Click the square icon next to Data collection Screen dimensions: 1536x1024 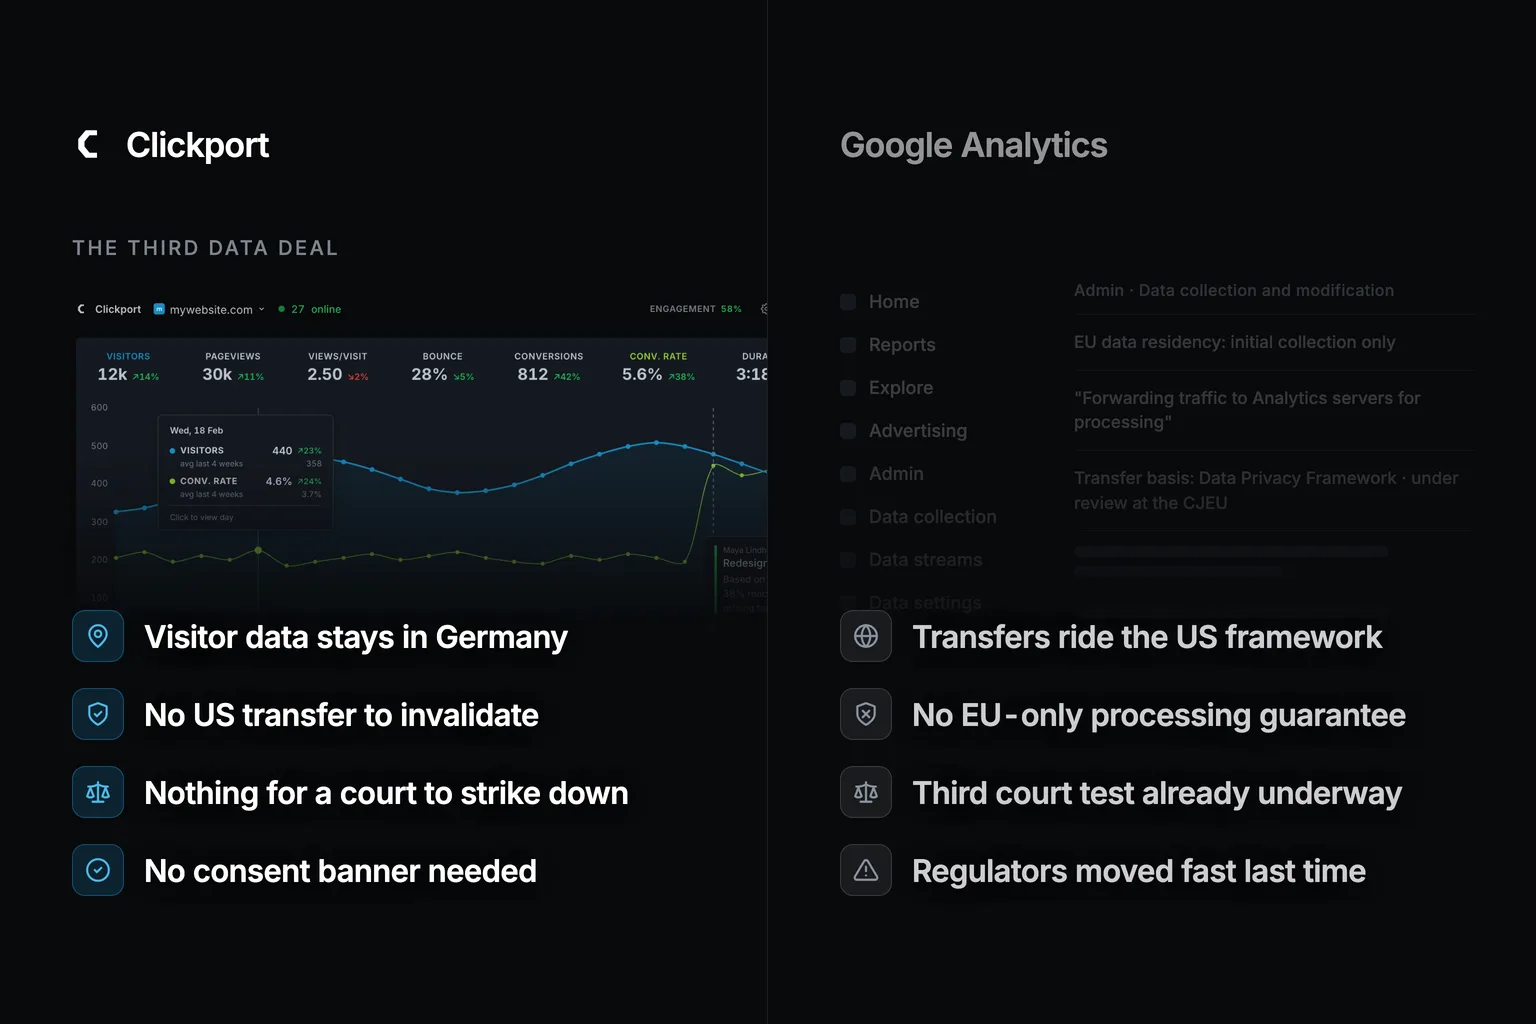pos(848,517)
